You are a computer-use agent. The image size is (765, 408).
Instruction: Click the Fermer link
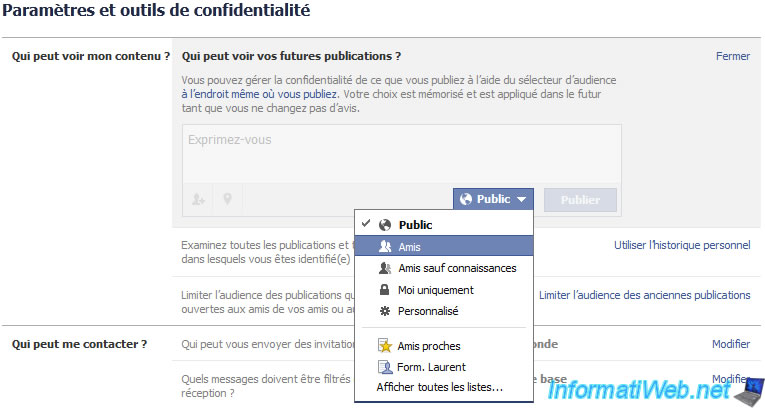733,56
